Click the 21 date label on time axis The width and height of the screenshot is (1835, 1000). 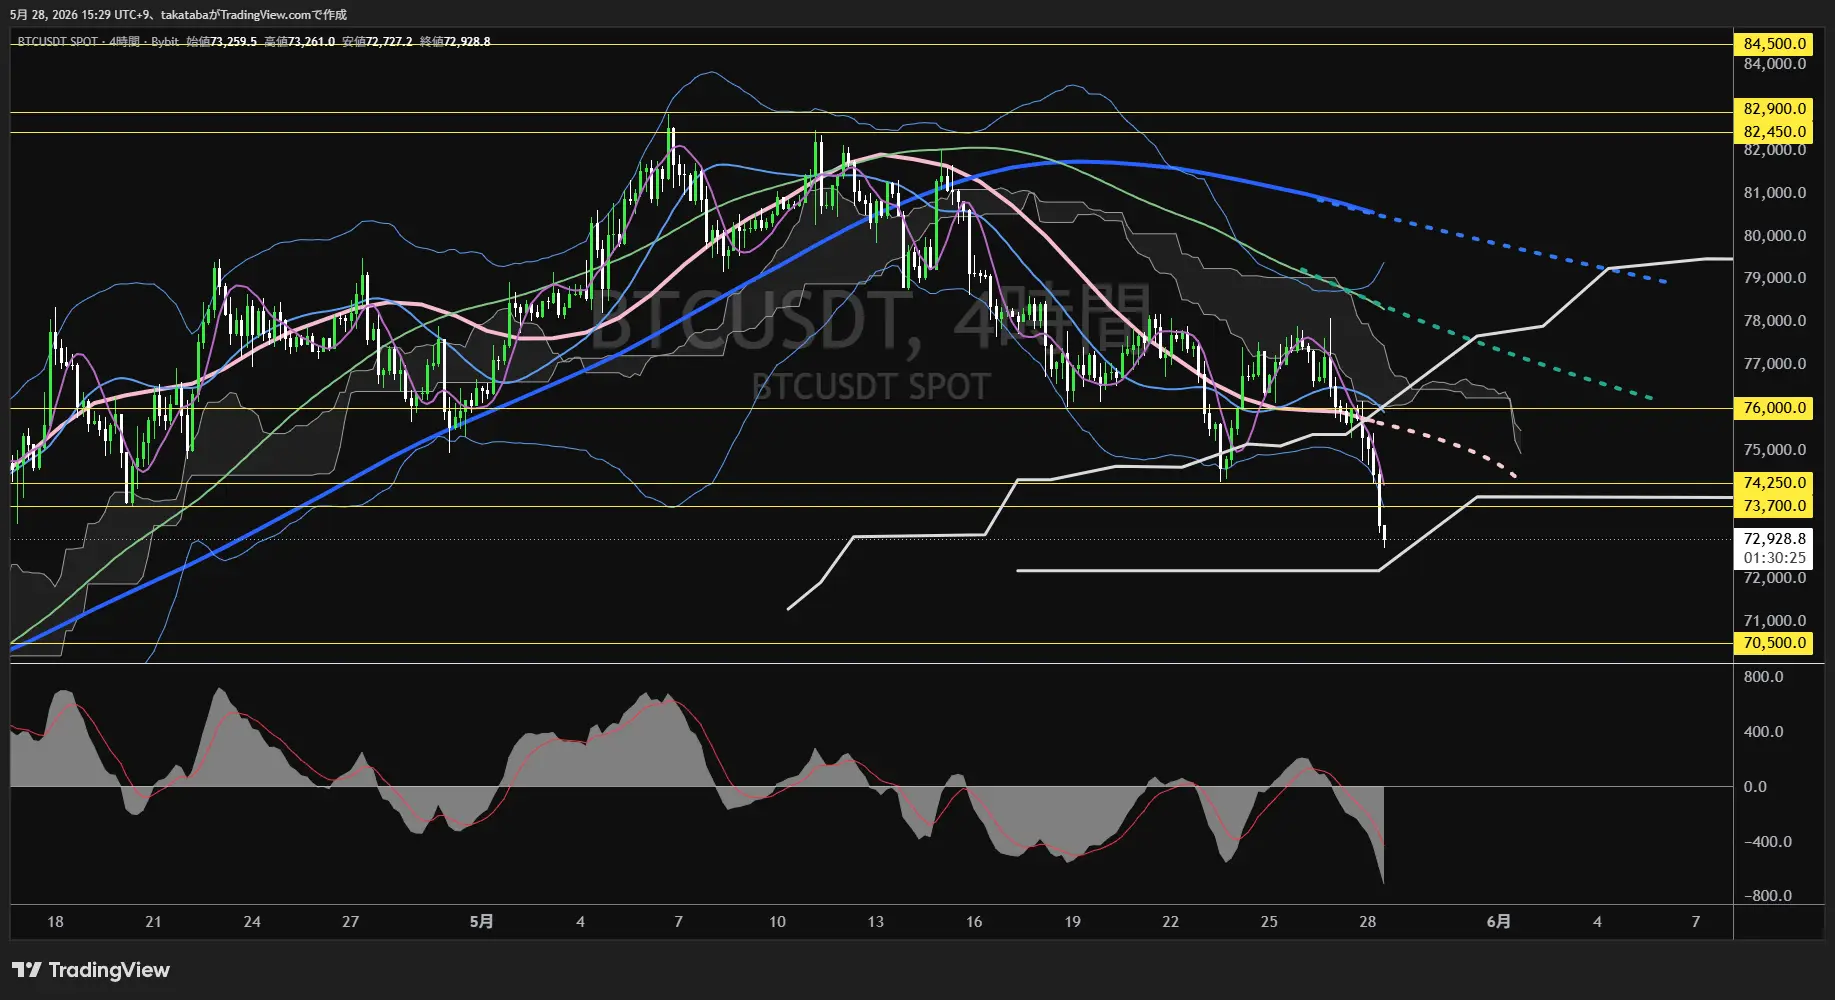[153, 922]
